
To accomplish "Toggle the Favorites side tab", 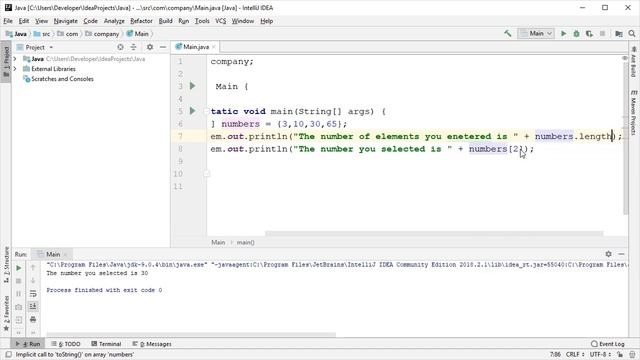I will (x=6, y=313).
